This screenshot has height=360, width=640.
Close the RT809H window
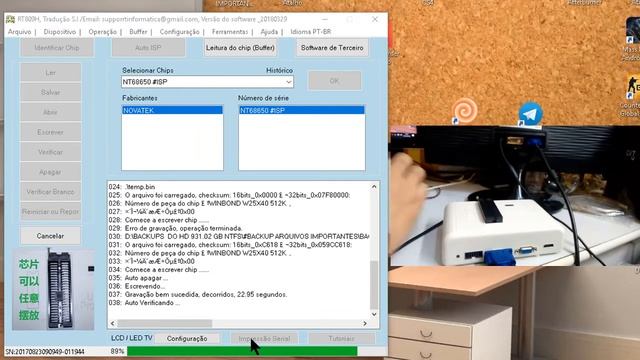375,19
